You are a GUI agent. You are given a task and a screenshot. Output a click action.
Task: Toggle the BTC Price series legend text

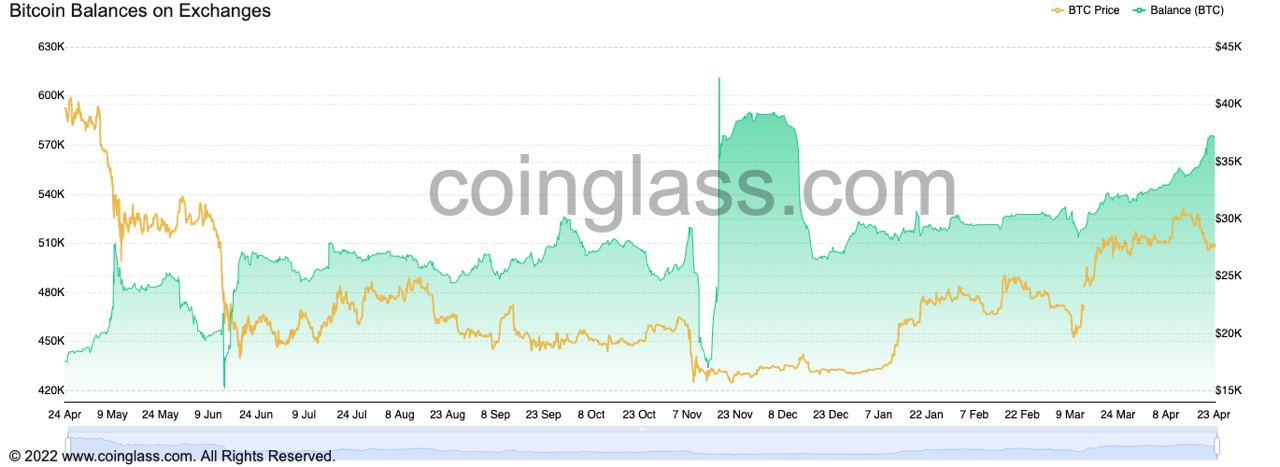pyautogui.click(x=1094, y=10)
